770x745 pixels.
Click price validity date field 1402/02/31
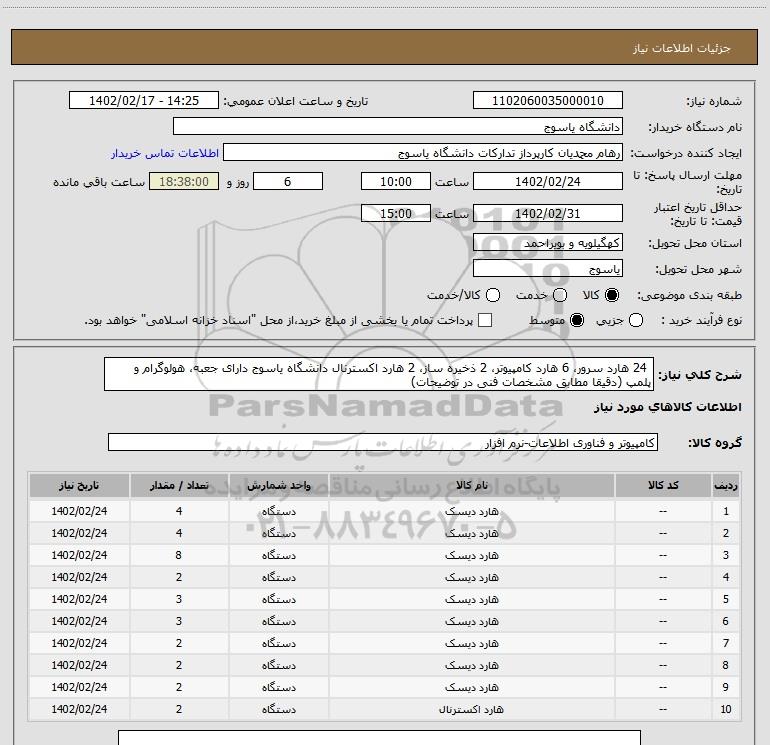[x=548, y=213]
